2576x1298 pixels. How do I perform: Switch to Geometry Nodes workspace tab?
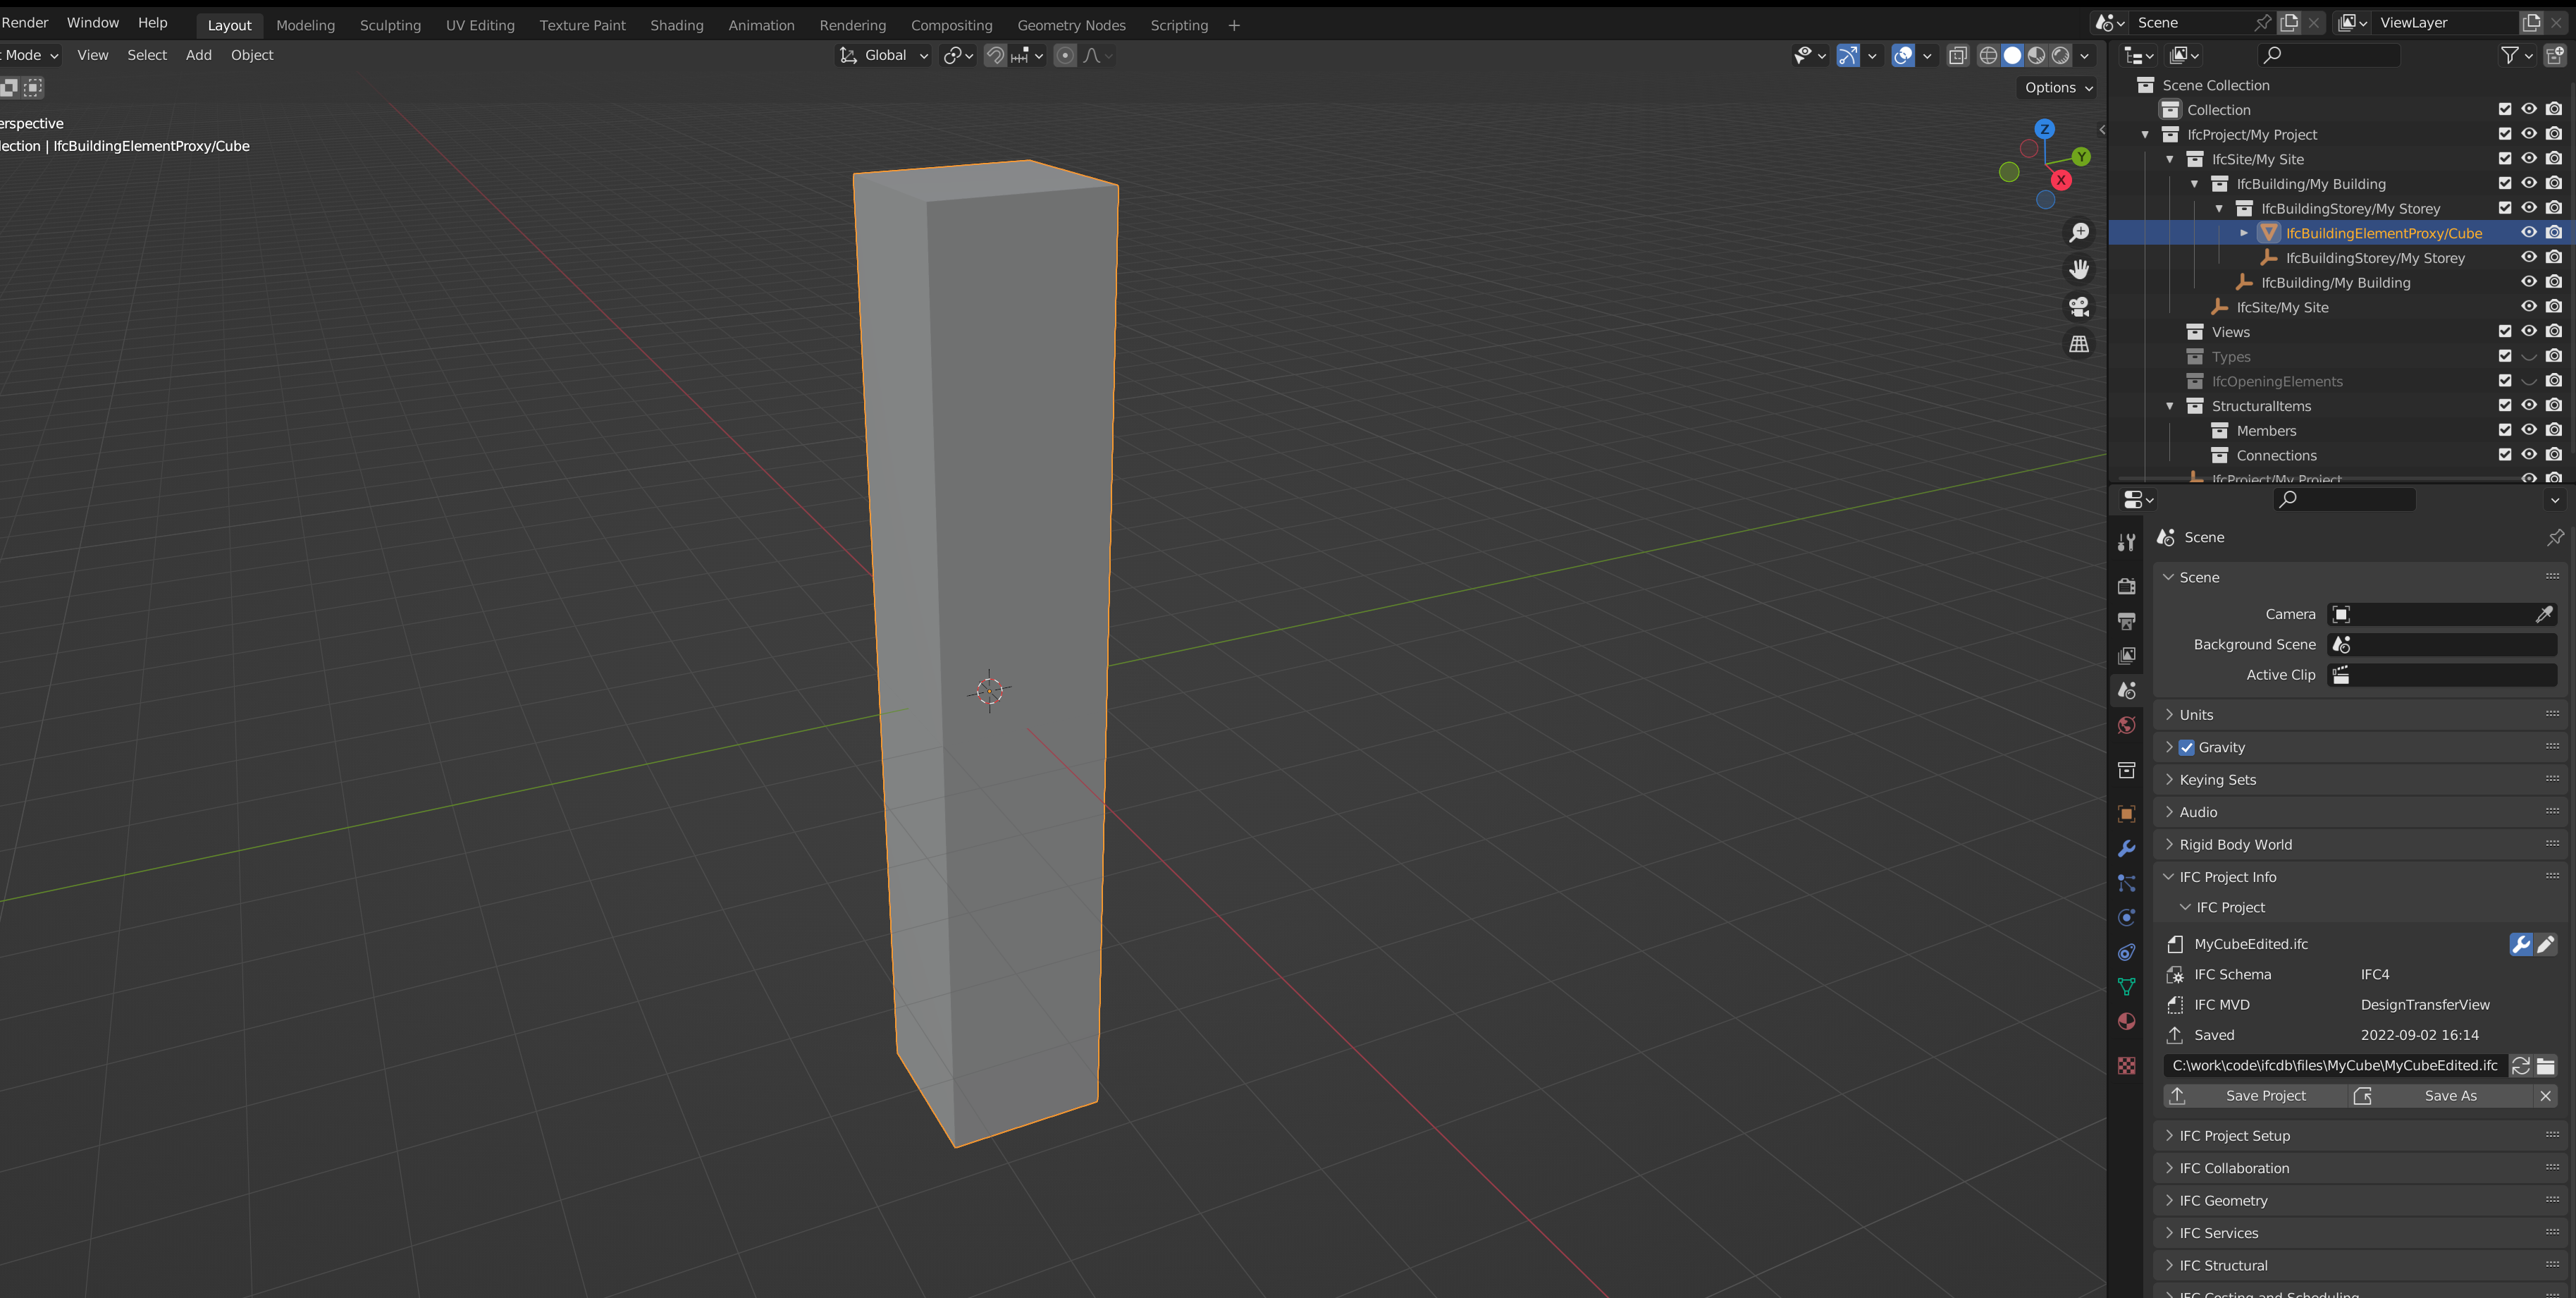pos(1071,25)
